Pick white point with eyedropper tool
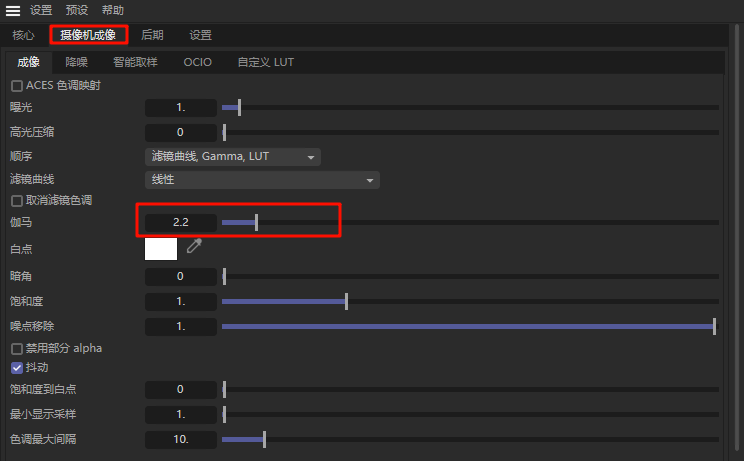744x461 pixels. pos(194,246)
